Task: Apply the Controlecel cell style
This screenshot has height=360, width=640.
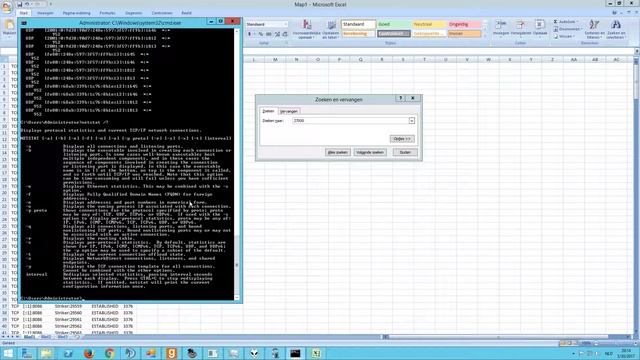Action: tap(393, 34)
